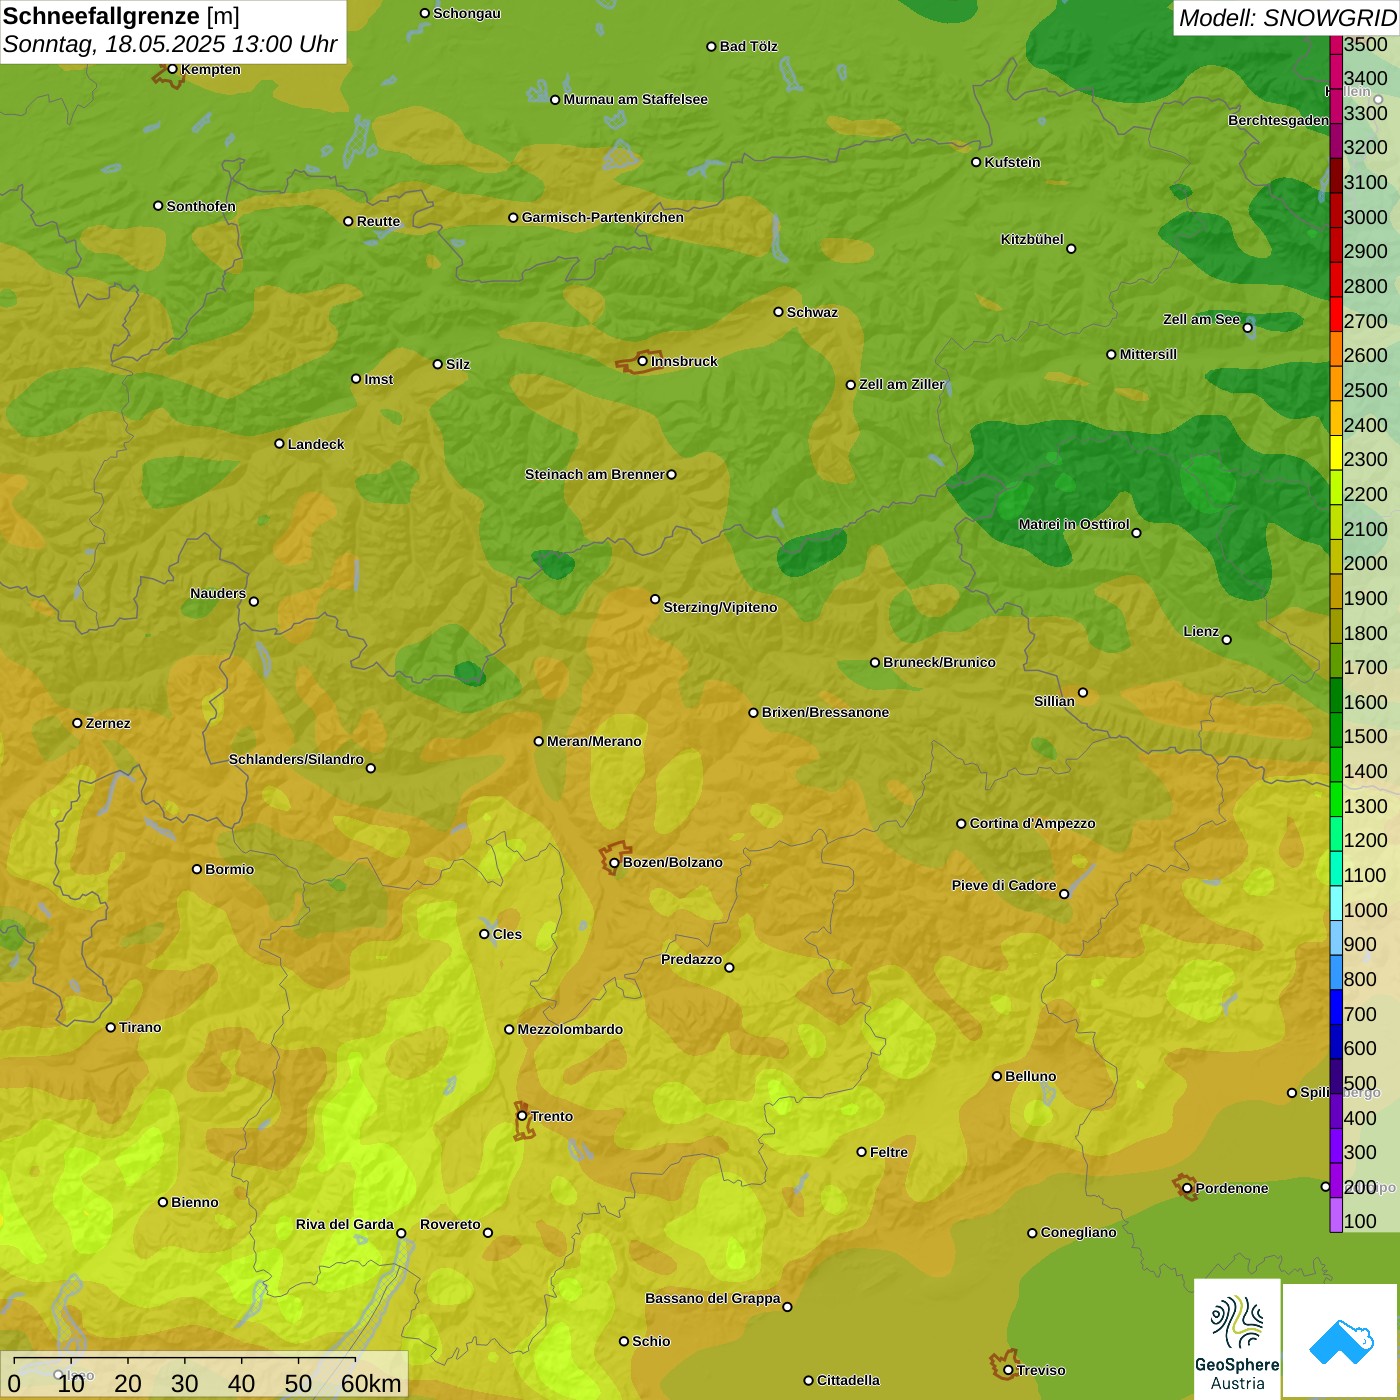Click the "Murnau am Staffelsee" label
The height and width of the screenshot is (1400, 1400).
[x=635, y=99]
